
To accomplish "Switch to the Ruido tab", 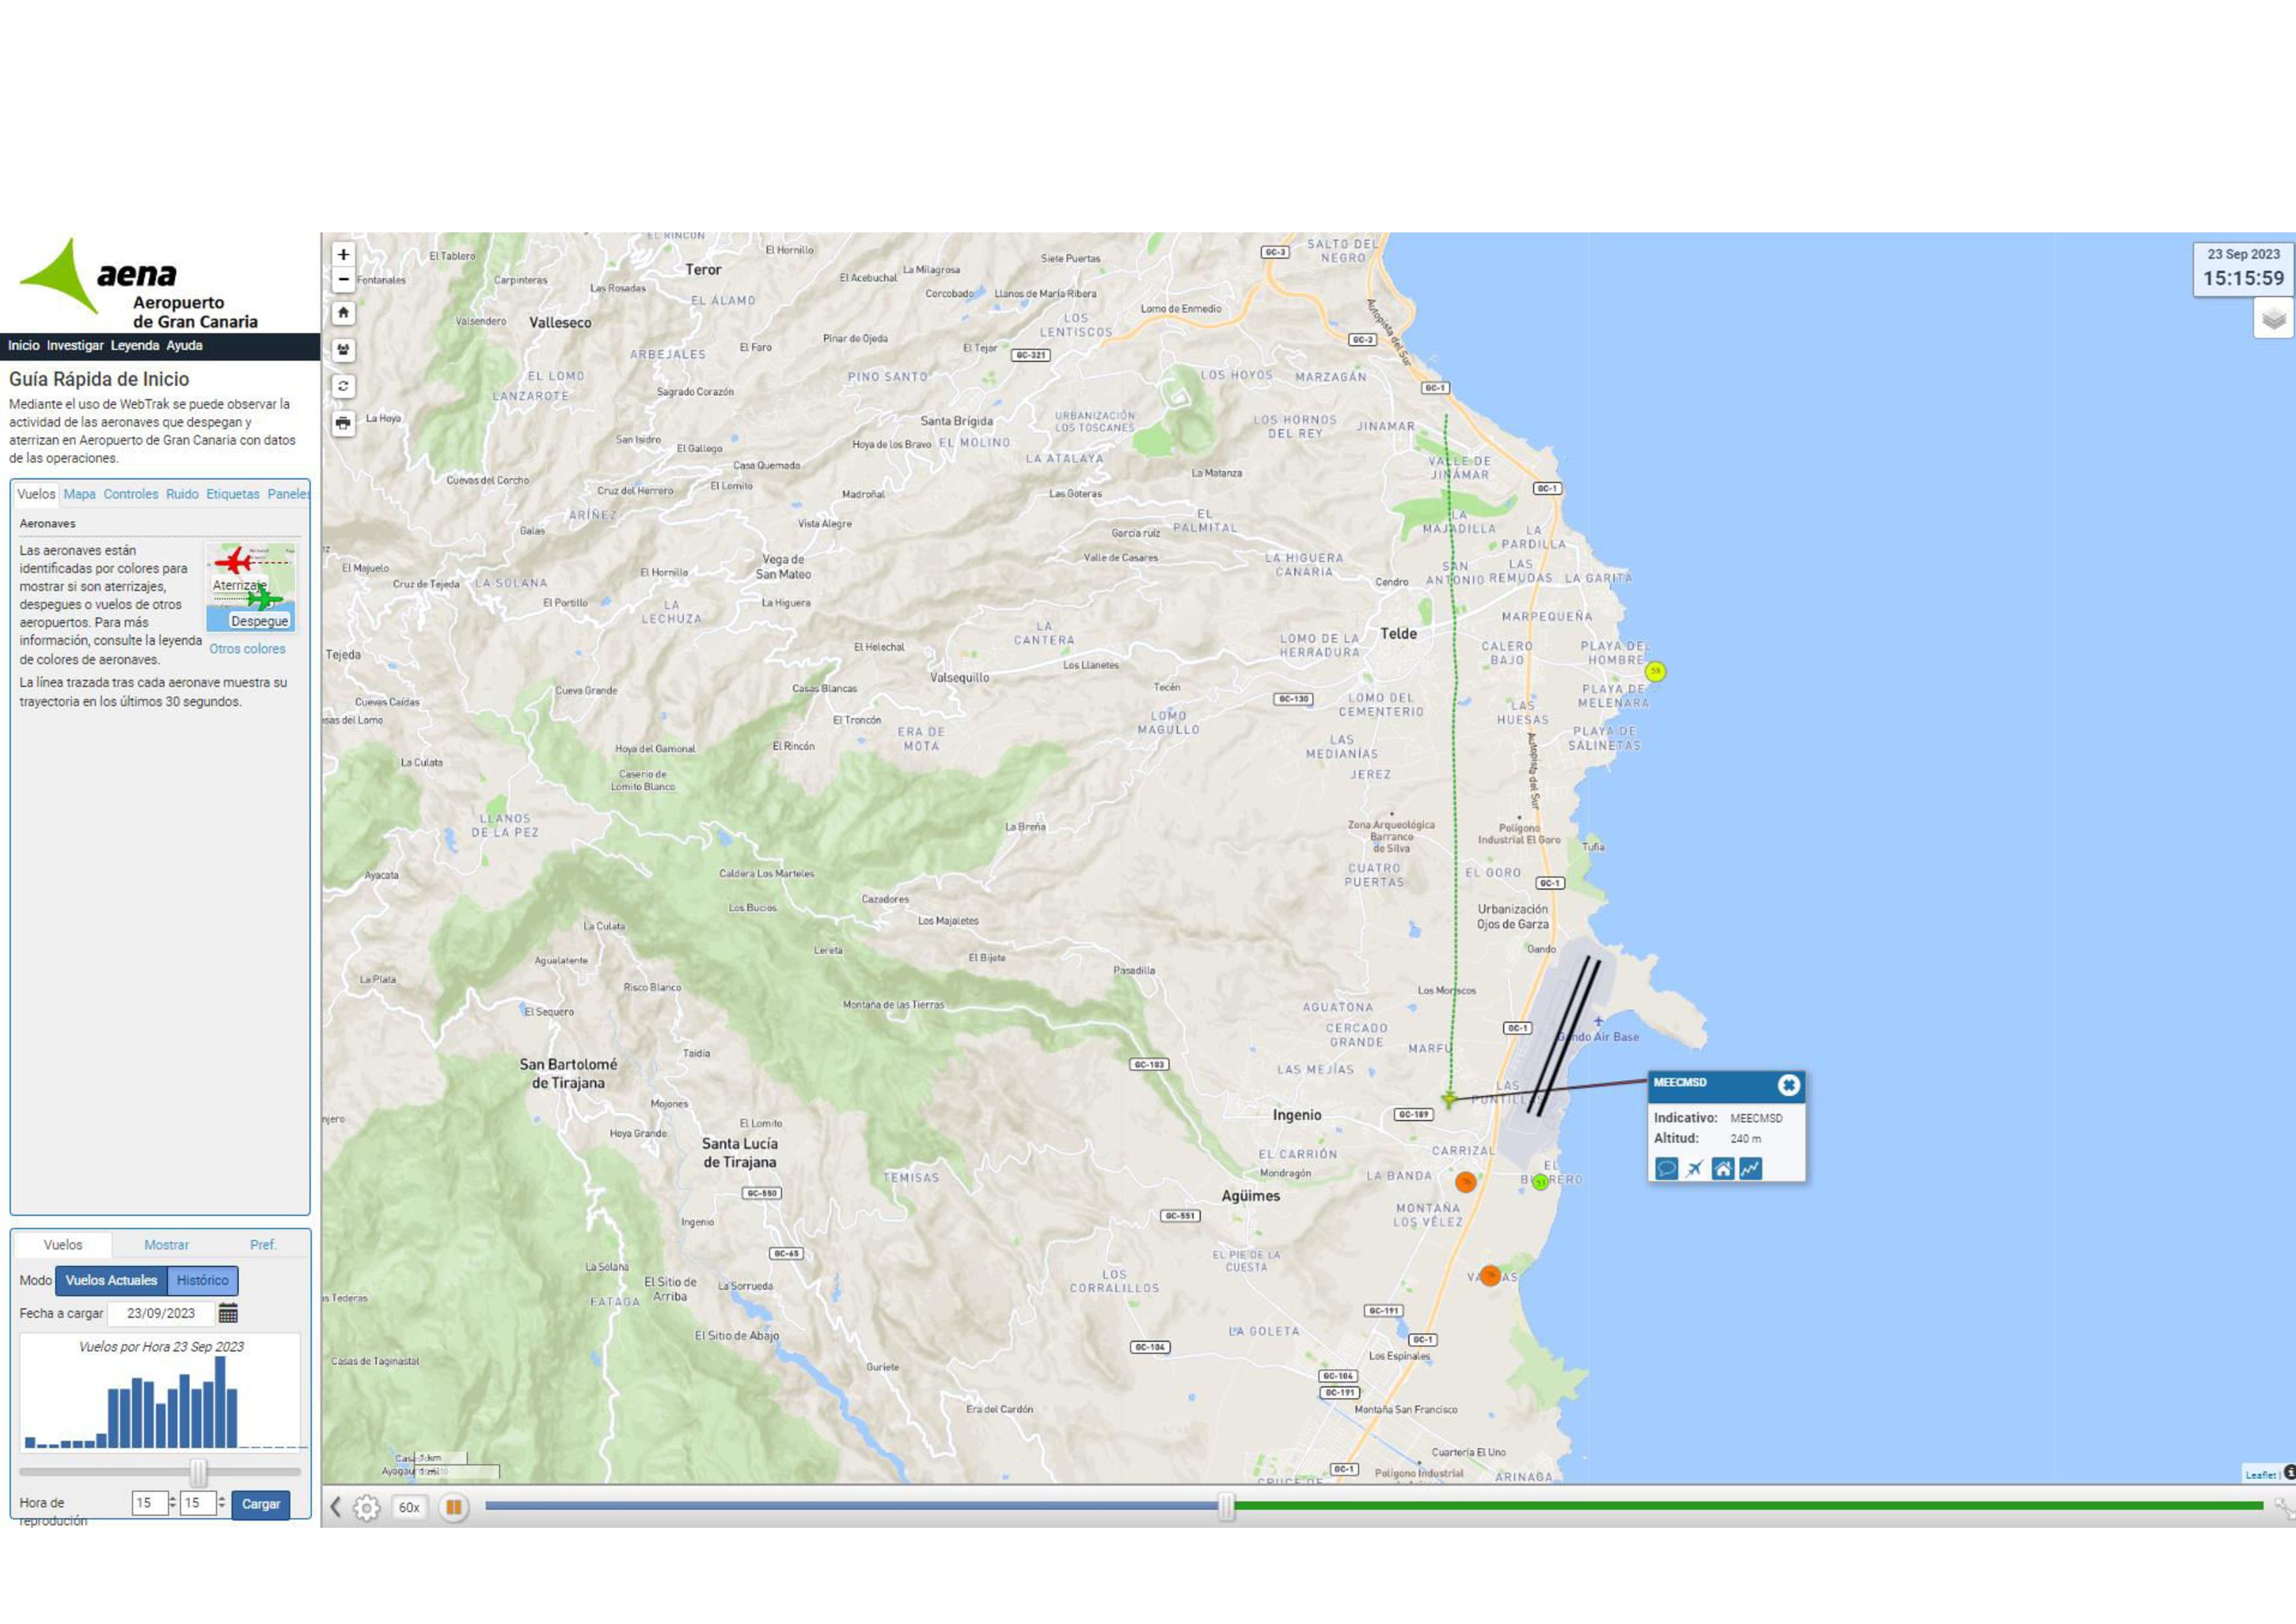I will (182, 494).
